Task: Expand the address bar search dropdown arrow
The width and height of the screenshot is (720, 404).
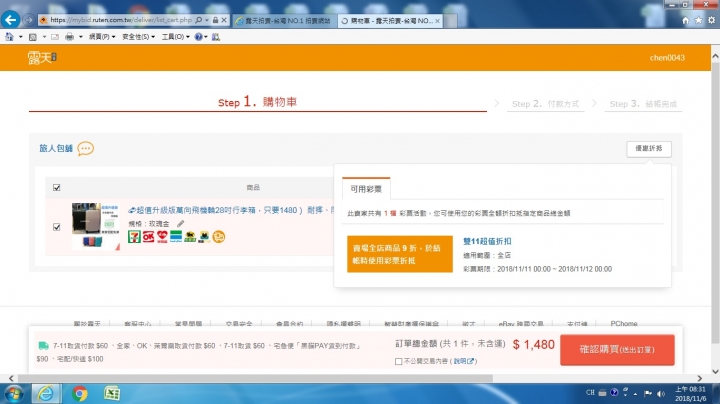Action: click(207, 20)
